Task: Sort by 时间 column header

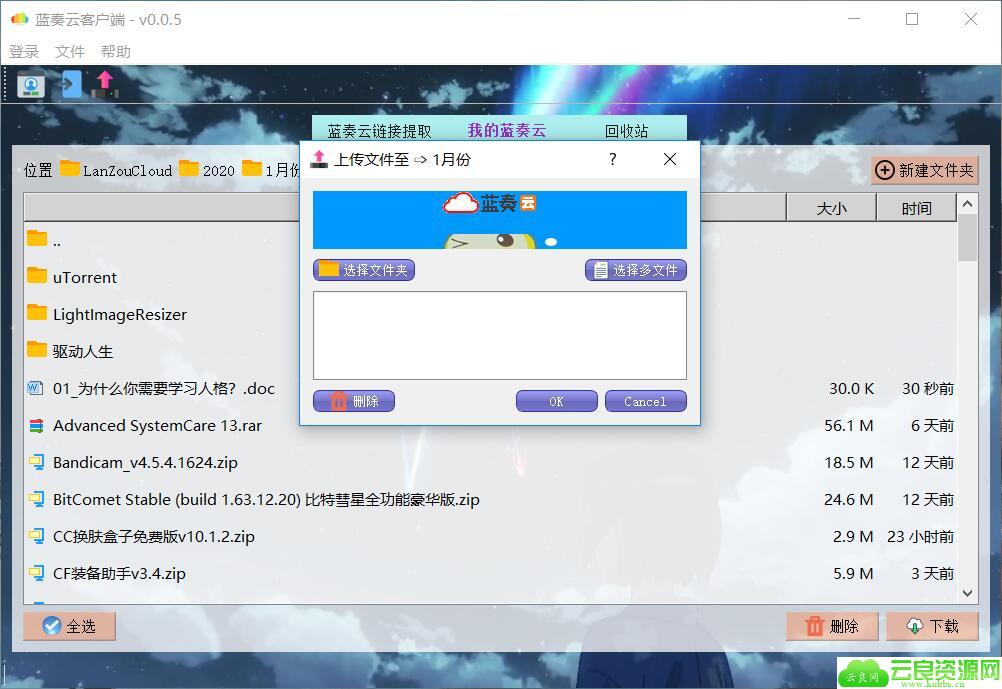Action: point(916,208)
